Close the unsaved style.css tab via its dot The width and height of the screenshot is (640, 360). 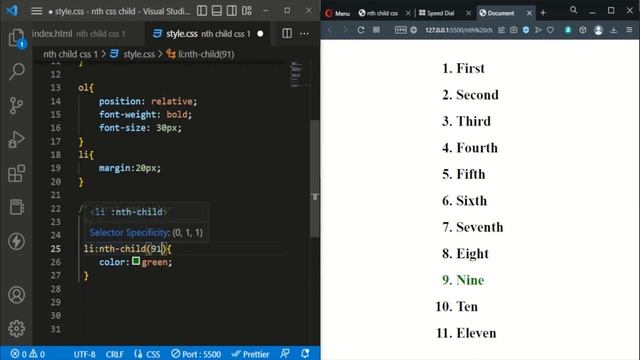tap(260, 33)
